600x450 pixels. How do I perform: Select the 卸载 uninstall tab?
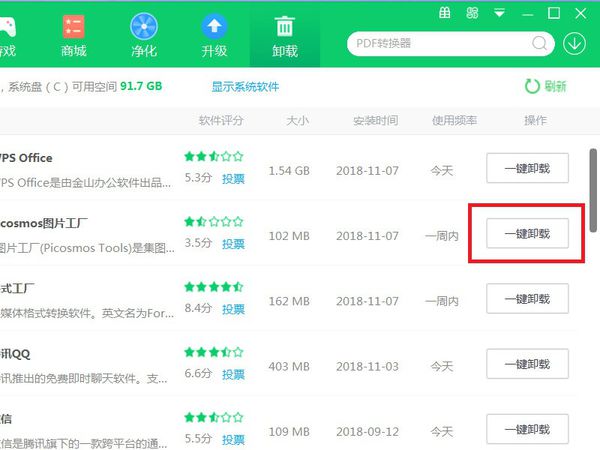(285, 36)
